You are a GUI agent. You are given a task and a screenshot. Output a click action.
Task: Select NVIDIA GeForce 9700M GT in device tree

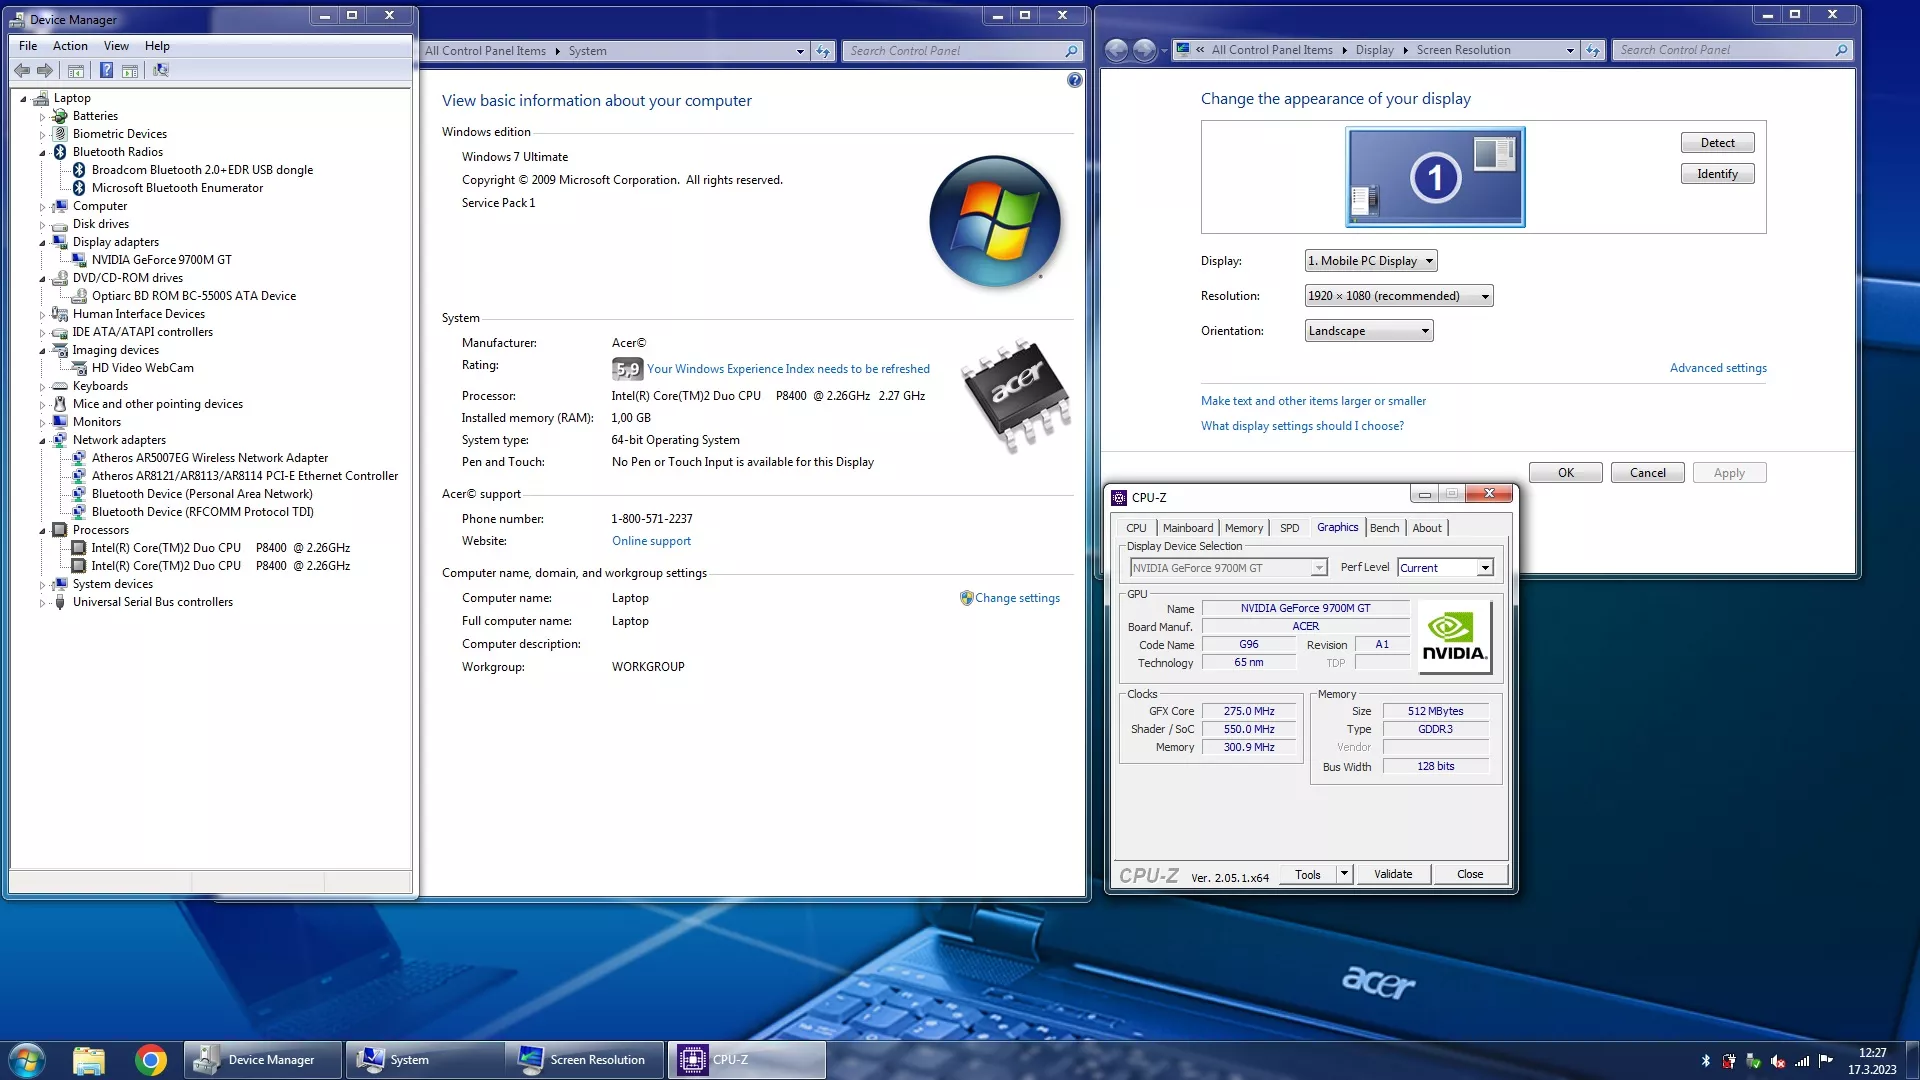click(161, 260)
